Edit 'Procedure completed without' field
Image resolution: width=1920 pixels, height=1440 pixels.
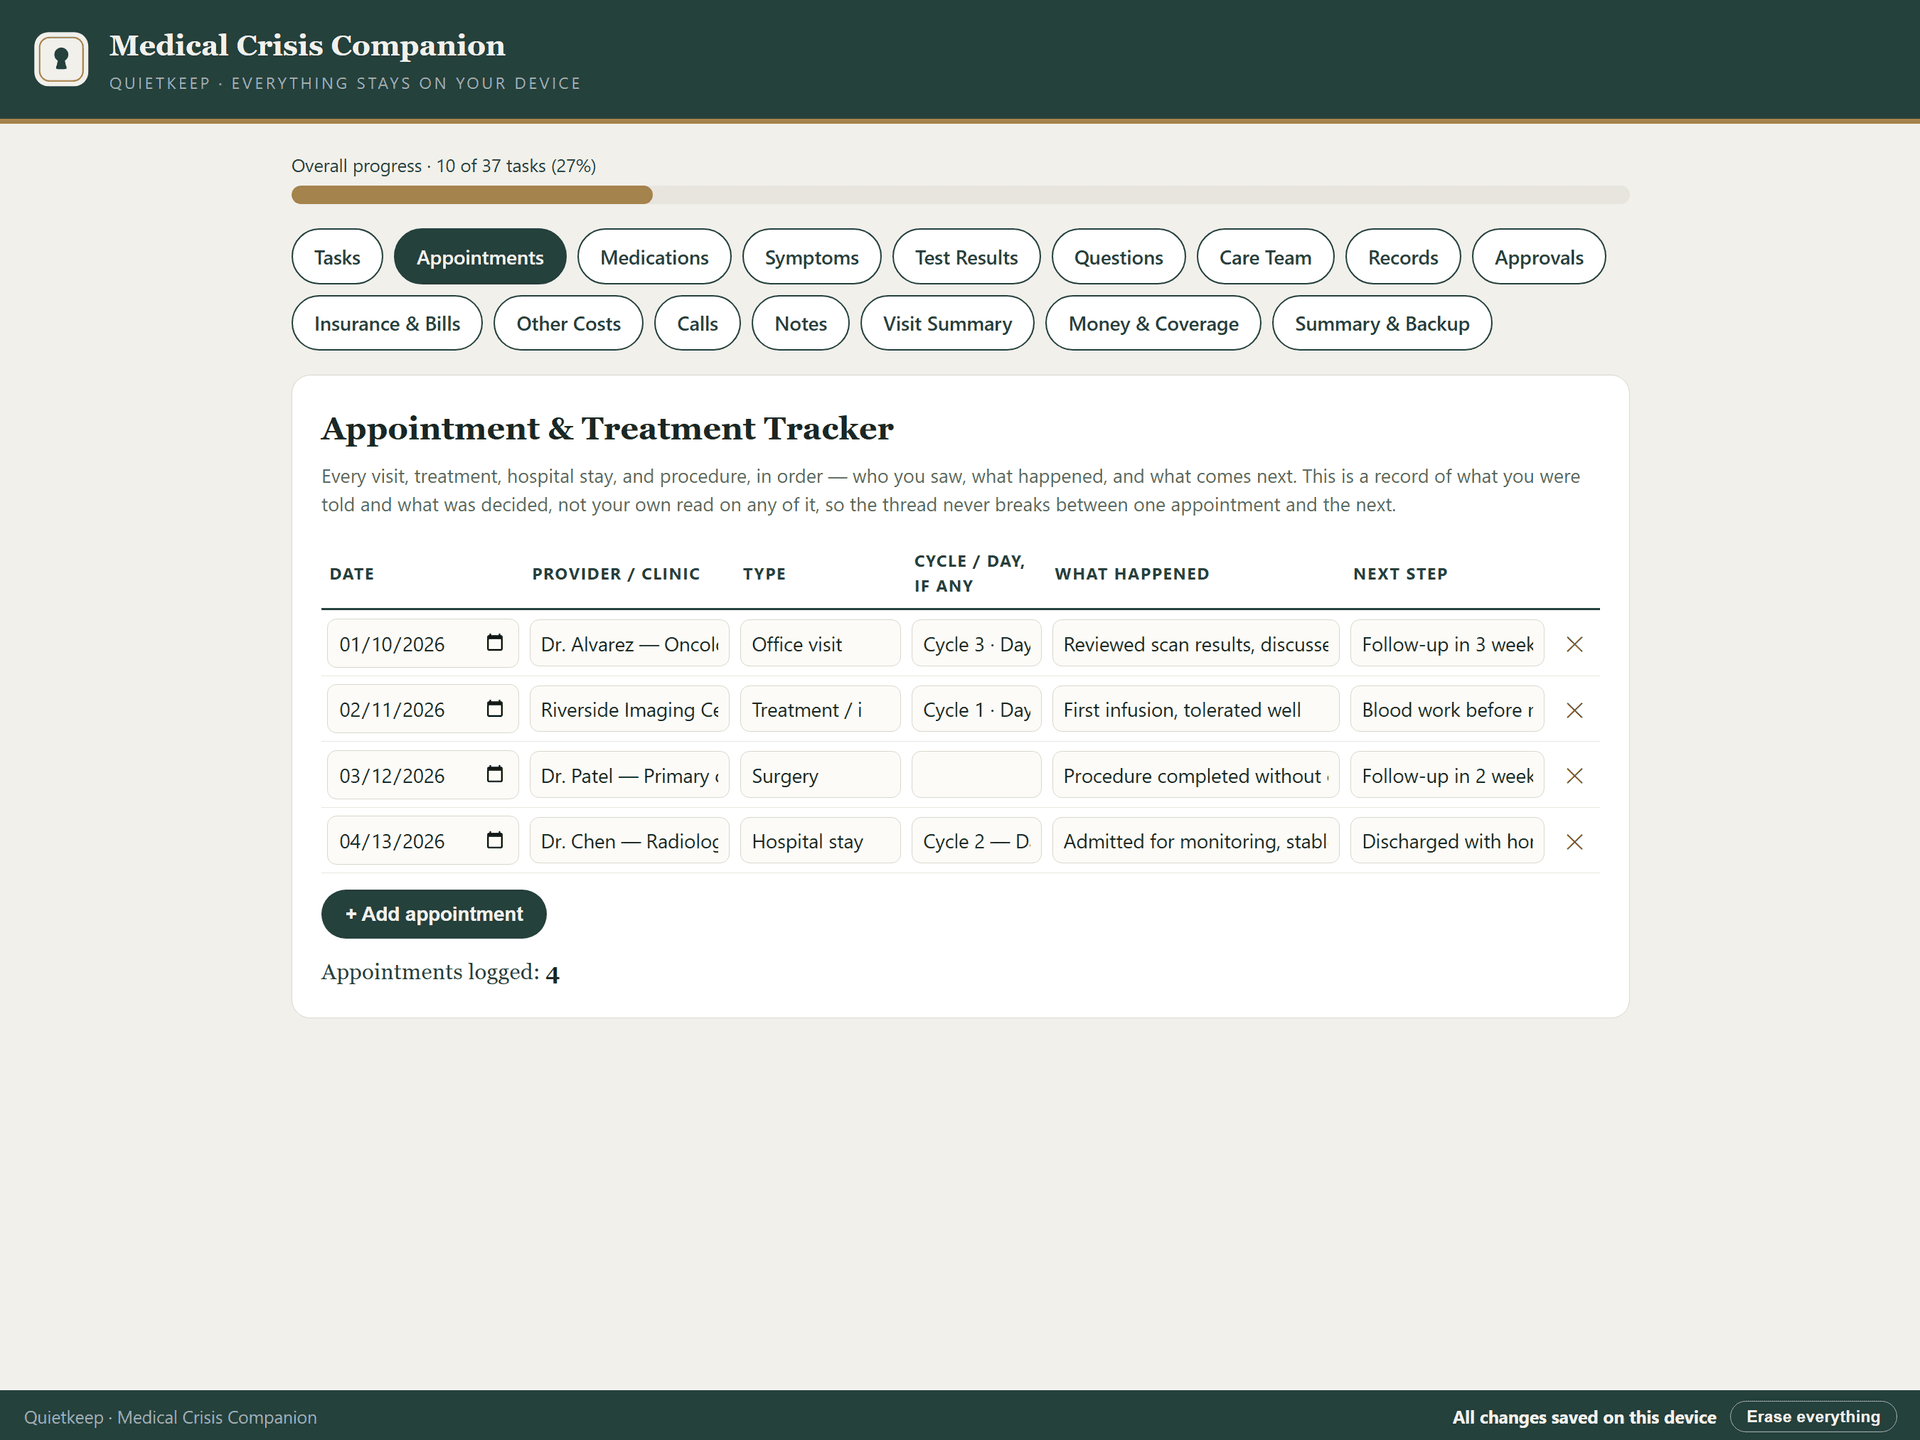point(1195,776)
